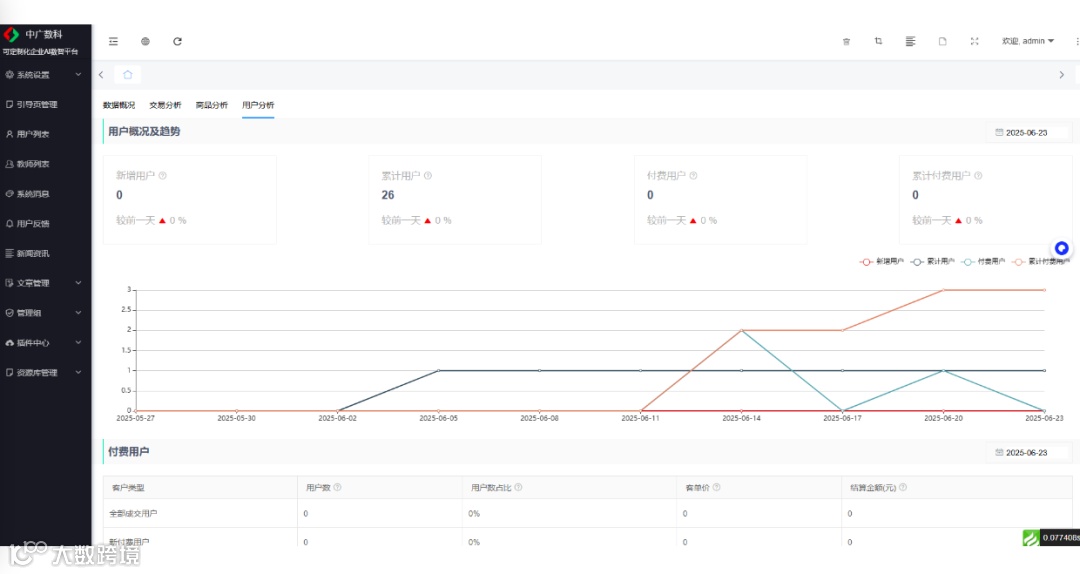Click the trash icon in the top-right toolbar
Screen dimensions: 1080x574
point(847,41)
